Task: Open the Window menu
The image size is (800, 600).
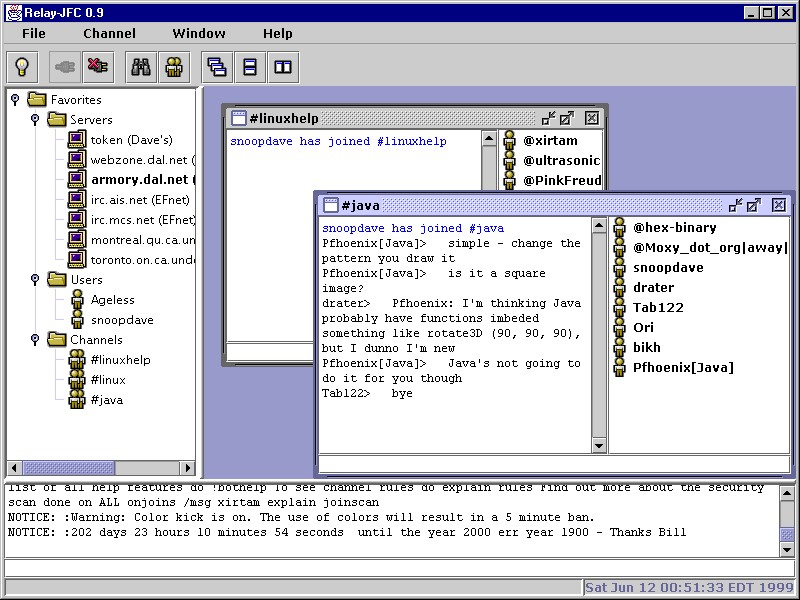Action: (199, 33)
